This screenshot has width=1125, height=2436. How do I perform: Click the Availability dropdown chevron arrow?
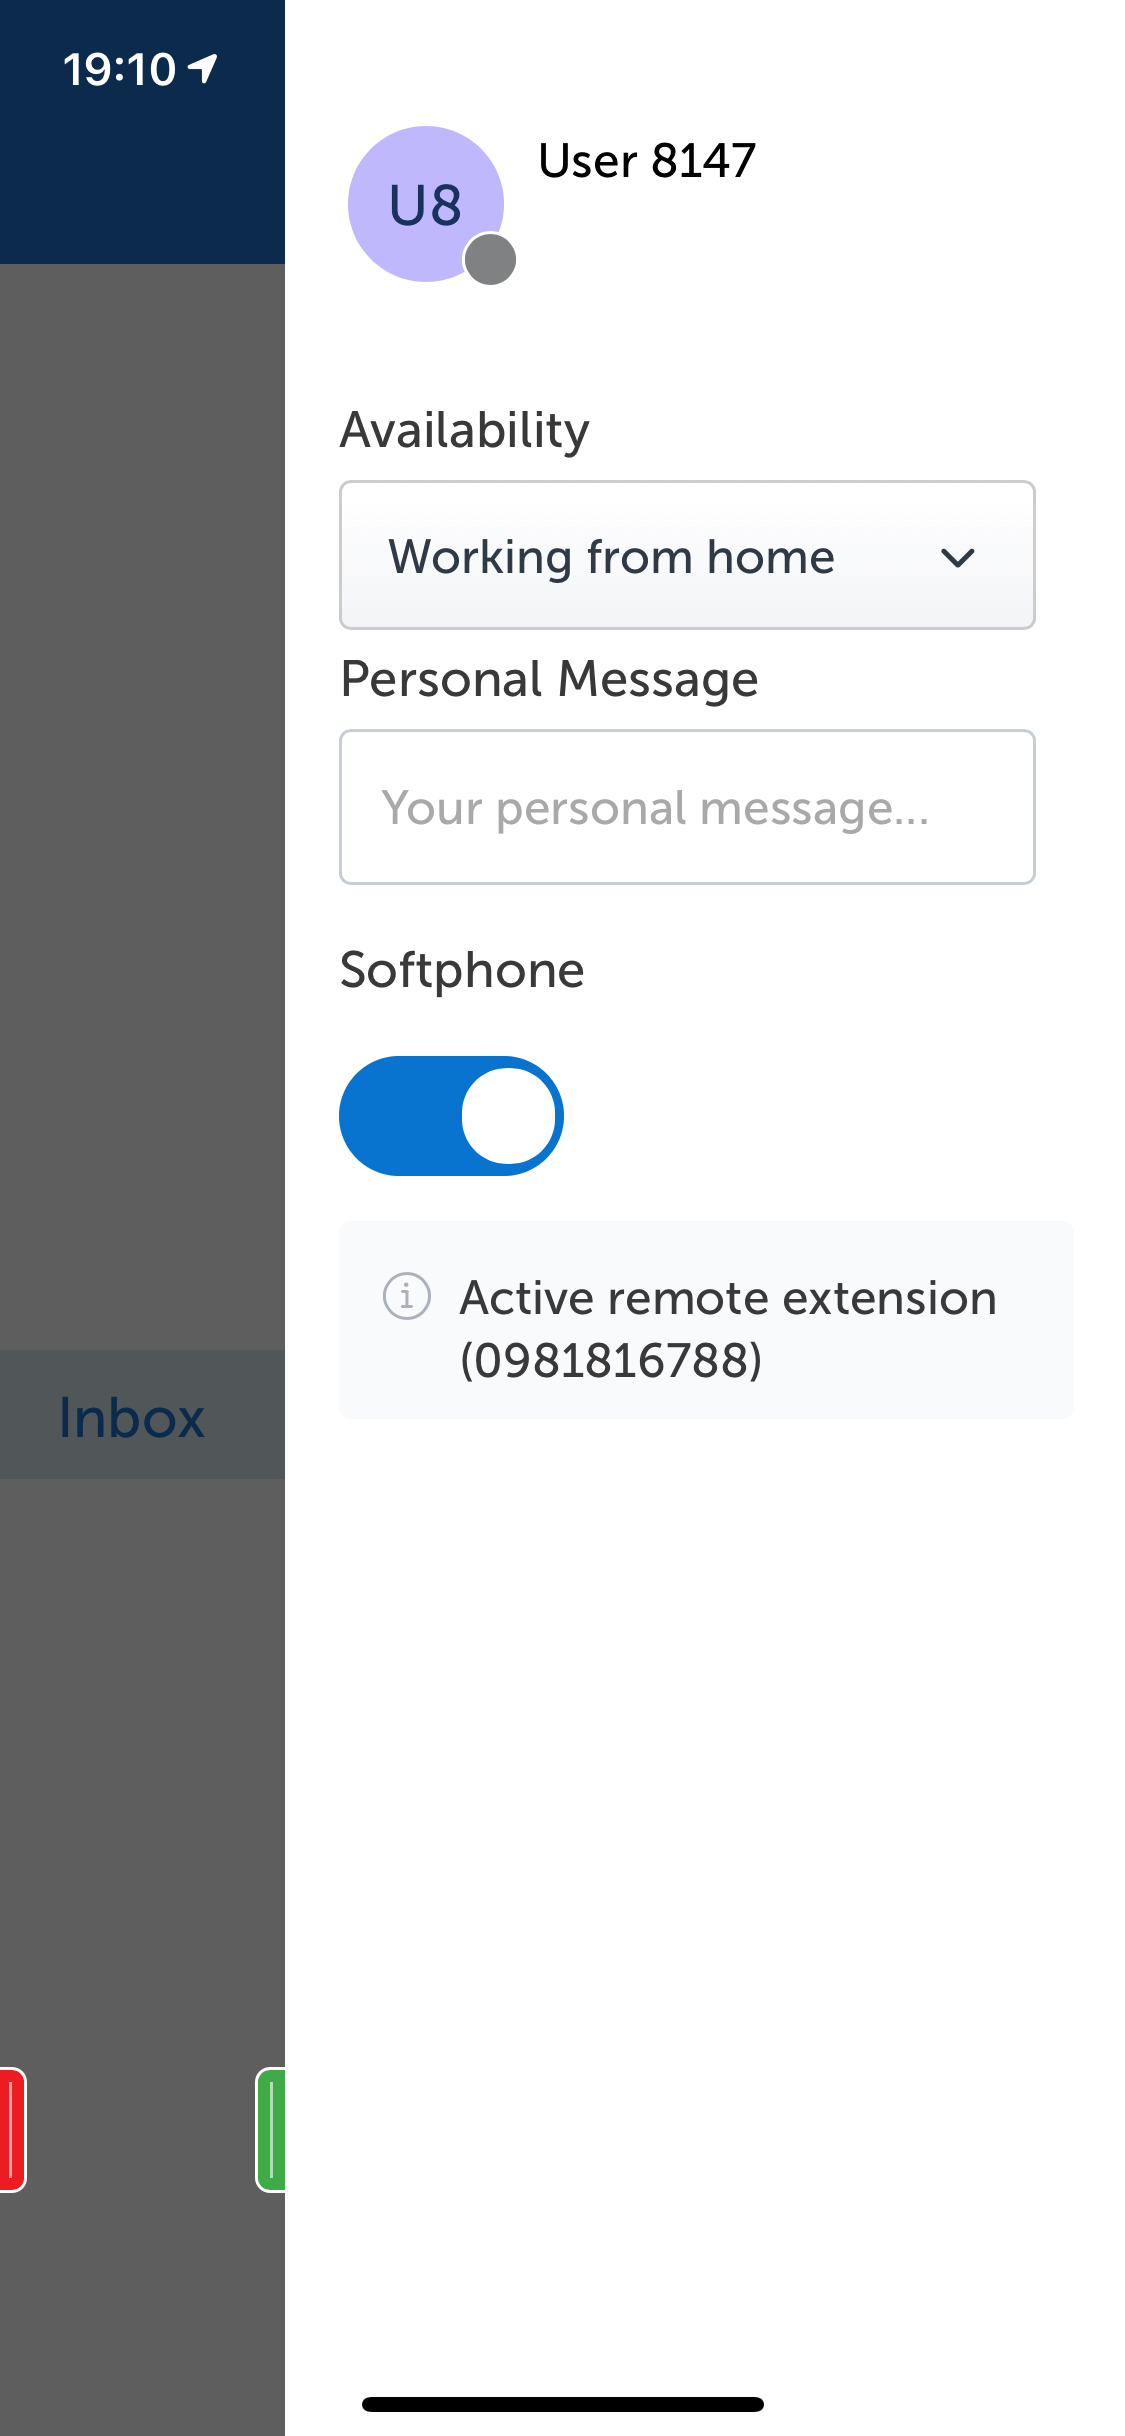pos(957,557)
